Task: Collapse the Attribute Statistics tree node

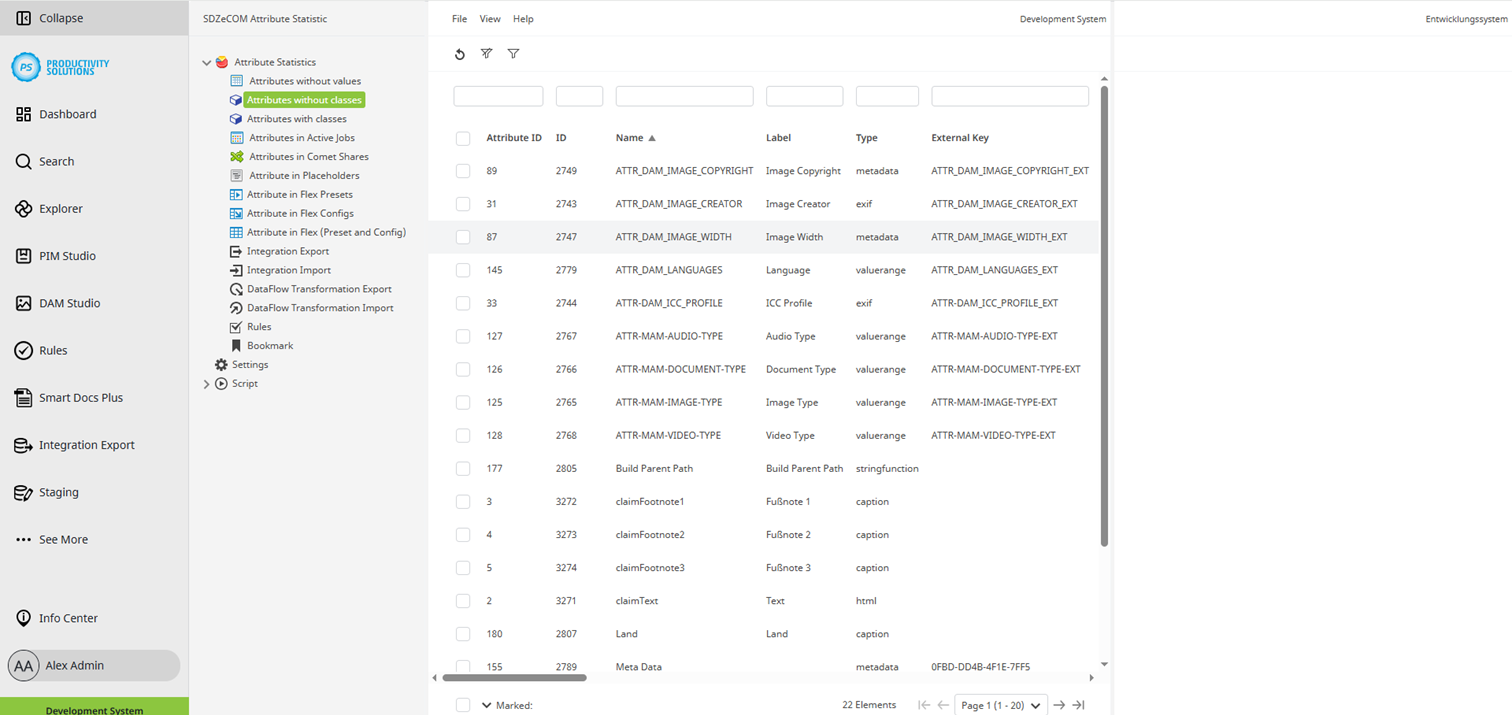Action: (x=206, y=62)
